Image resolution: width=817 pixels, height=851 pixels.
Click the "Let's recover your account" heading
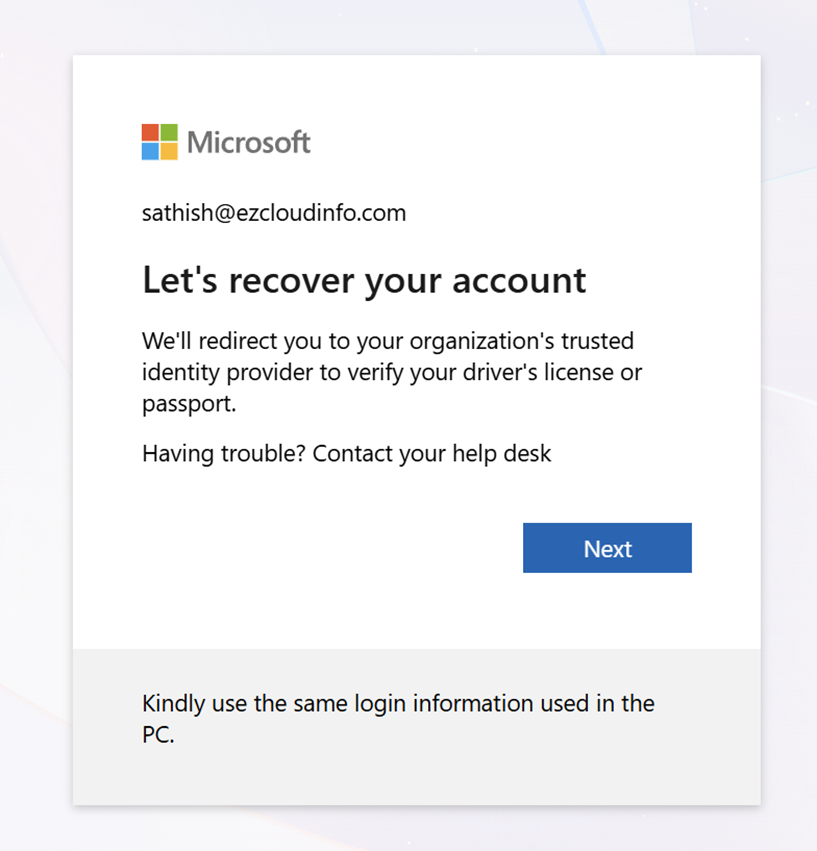[364, 280]
